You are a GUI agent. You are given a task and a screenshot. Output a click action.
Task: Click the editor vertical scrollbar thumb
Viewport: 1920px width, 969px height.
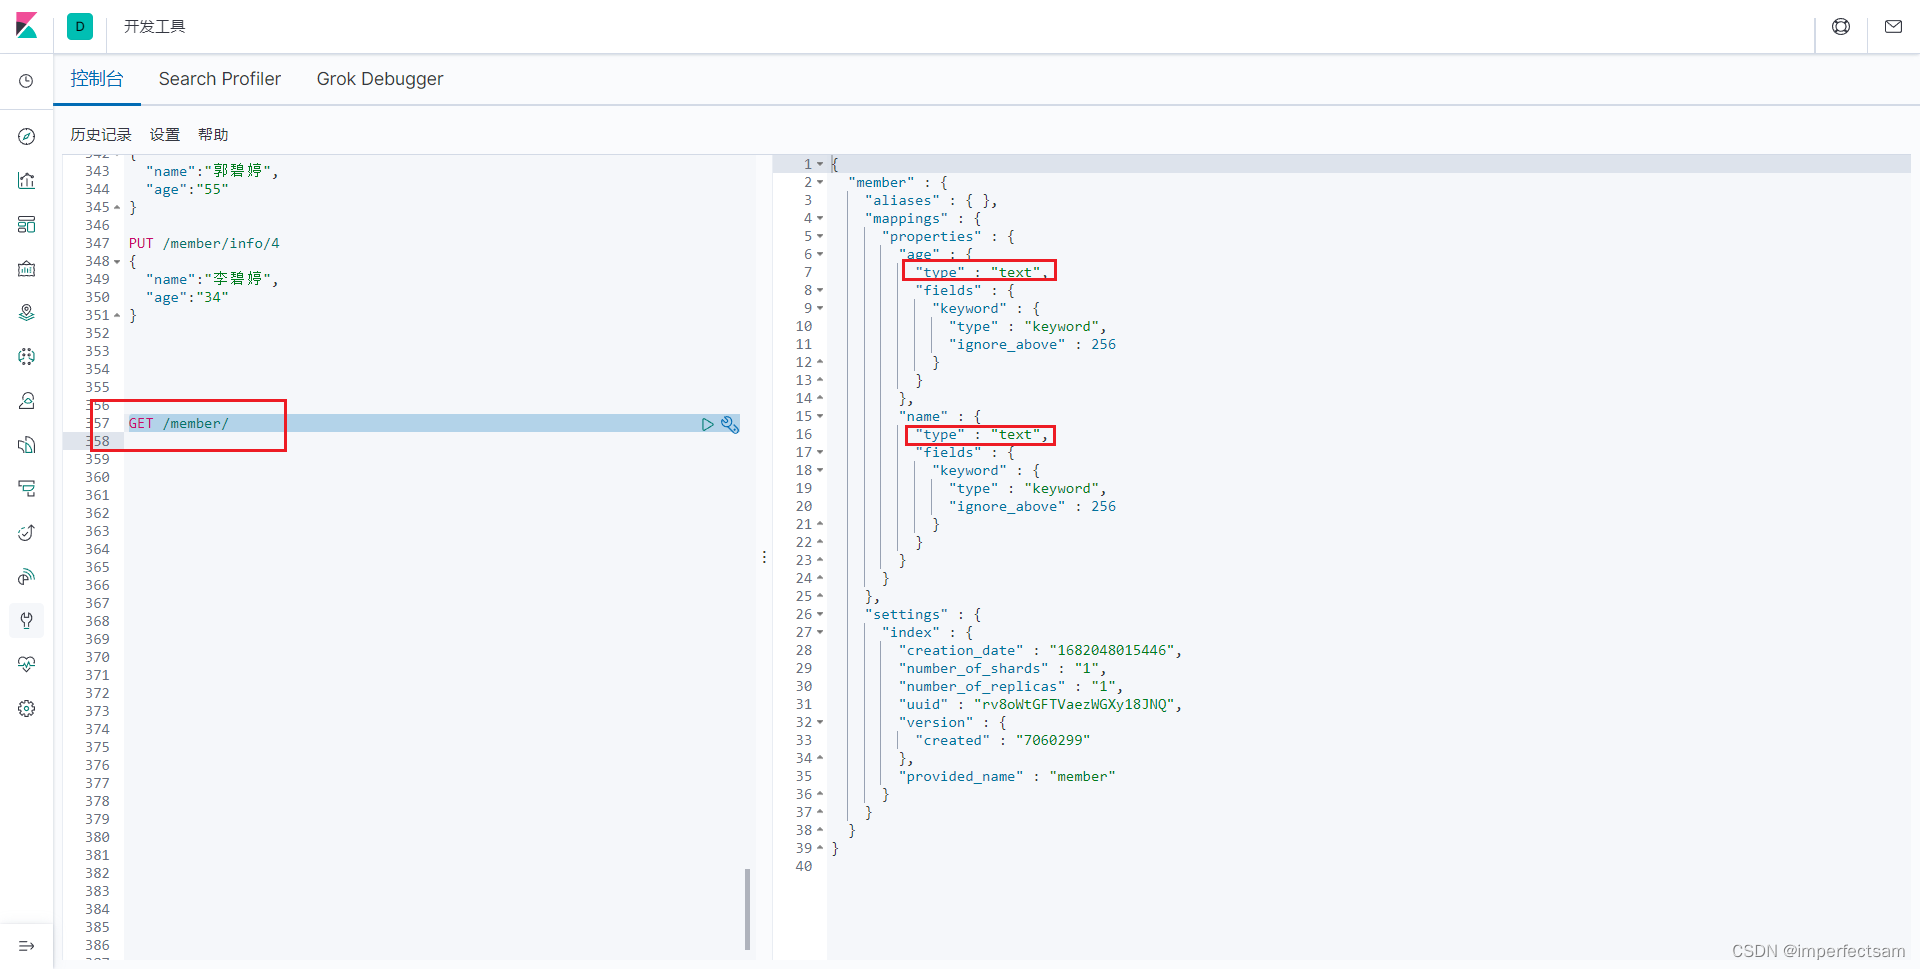click(x=747, y=909)
